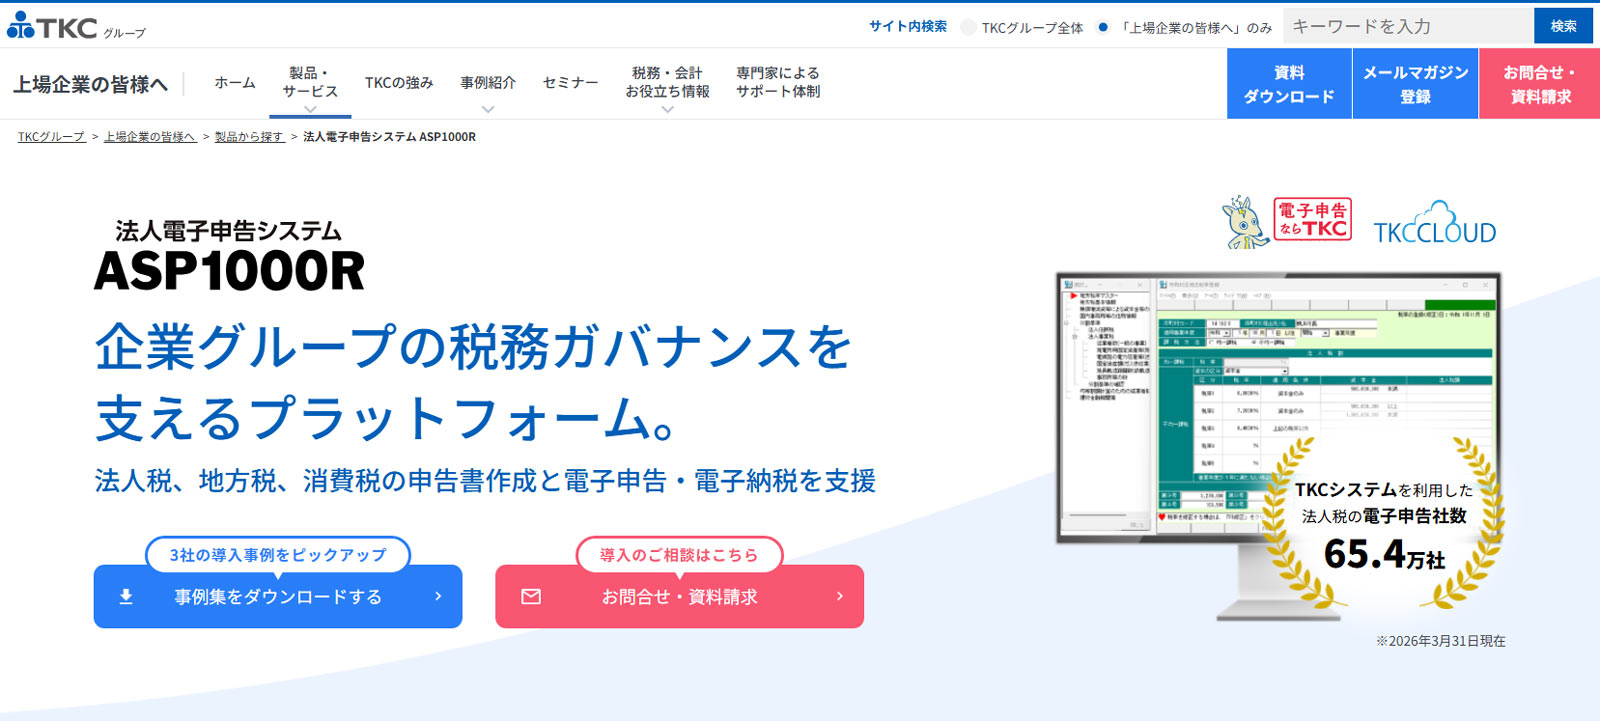Viewport: 1600px width, 721px height.
Task: Click the arrow chevron on the download button
Action: pos(438,596)
